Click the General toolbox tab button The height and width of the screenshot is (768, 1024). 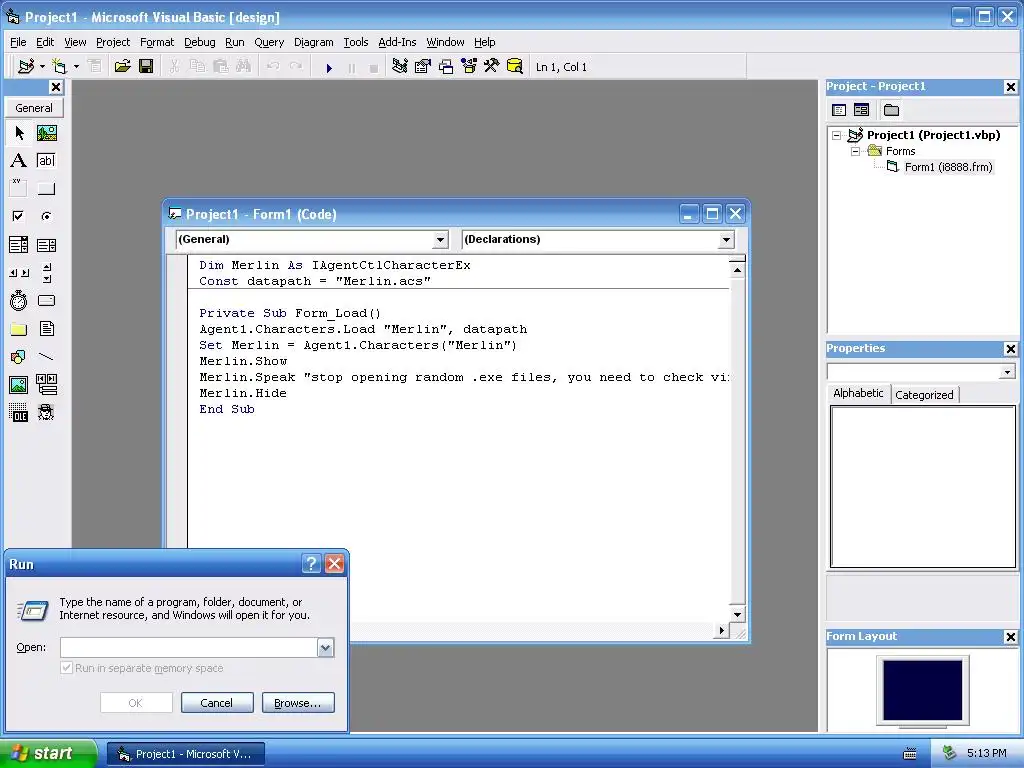34,108
